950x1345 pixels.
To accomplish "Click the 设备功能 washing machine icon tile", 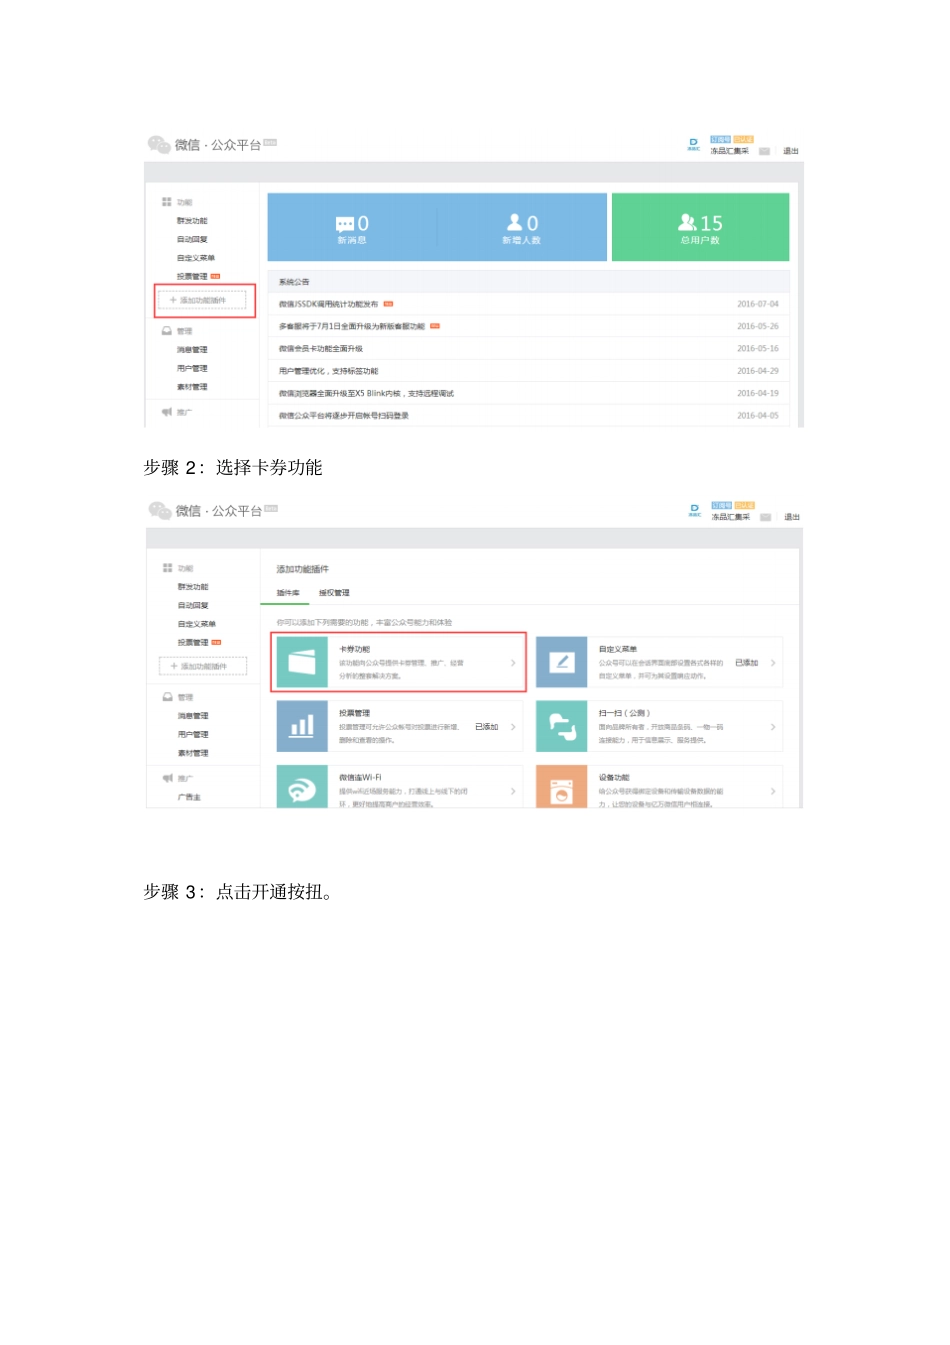I will pos(562,787).
